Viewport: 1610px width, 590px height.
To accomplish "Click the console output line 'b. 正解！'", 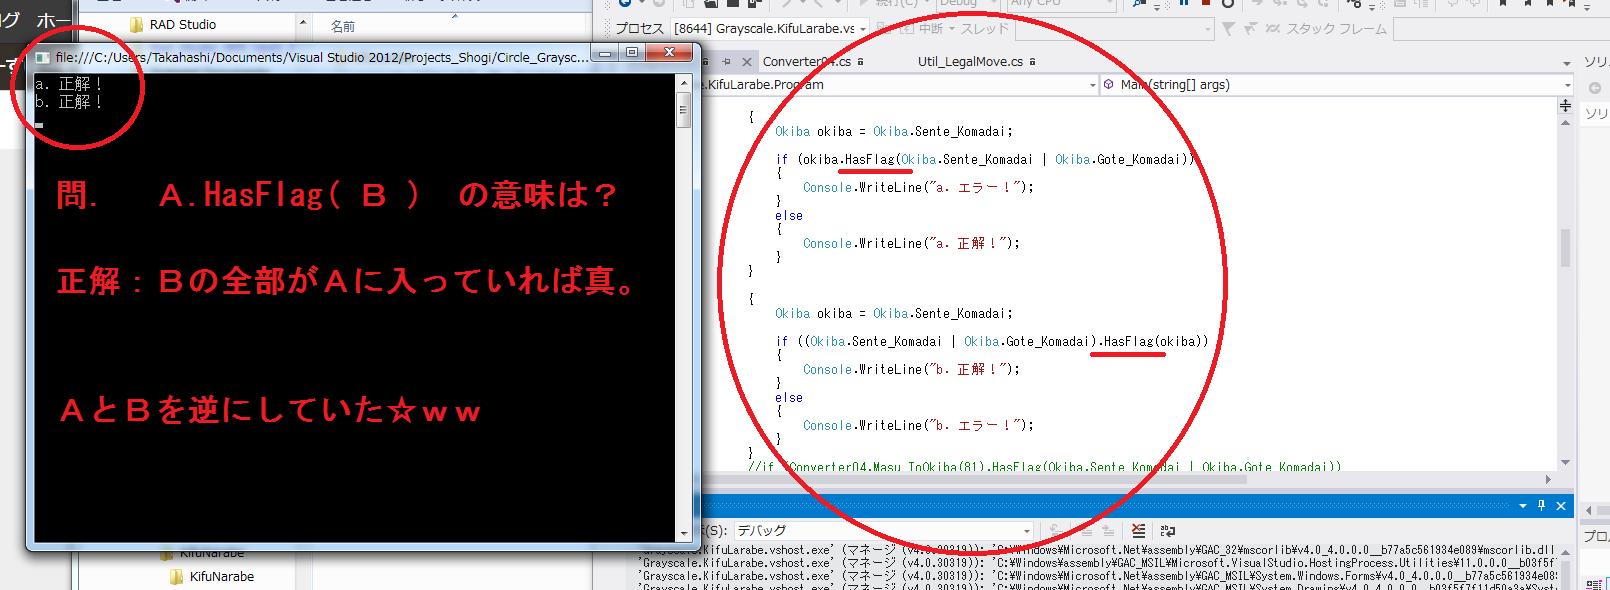I will click(x=69, y=101).
